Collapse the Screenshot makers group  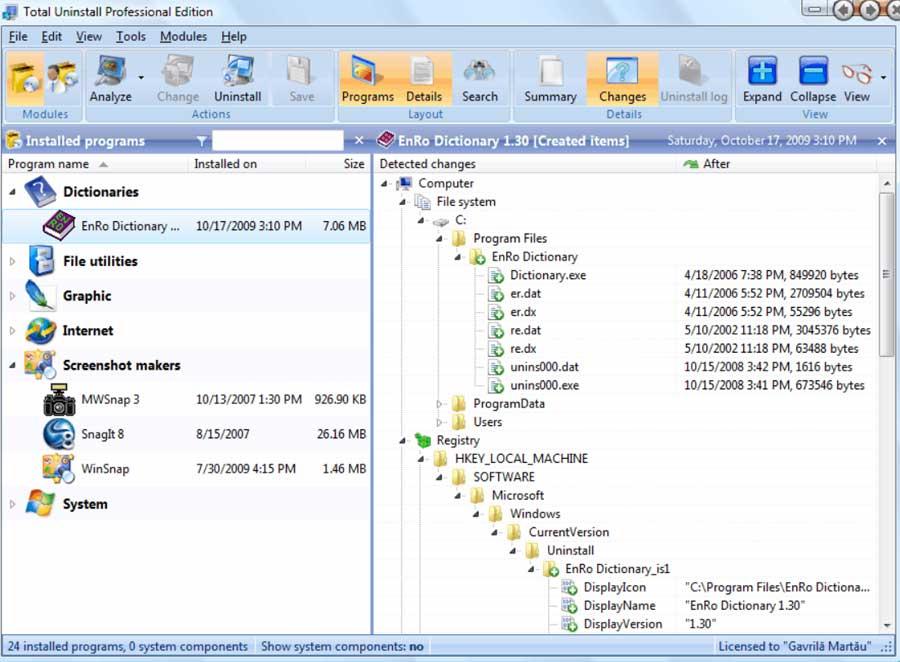[x=13, y=365]
